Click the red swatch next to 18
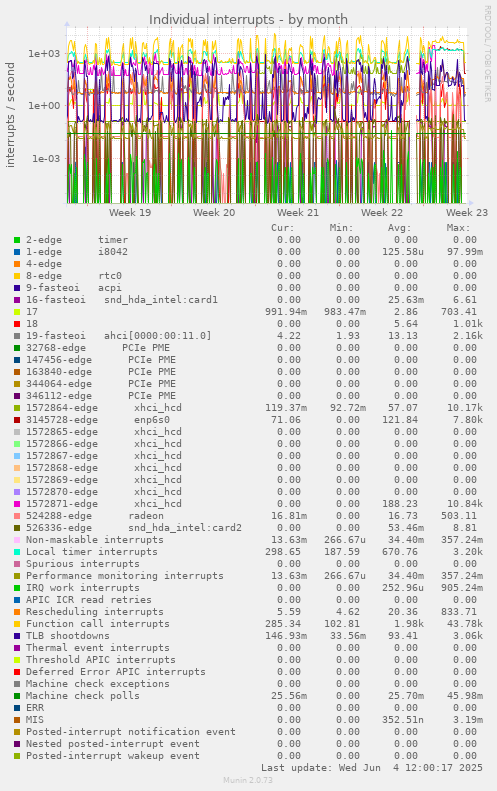The height and width of the screenshot is (791, 497). click(17, 324)
